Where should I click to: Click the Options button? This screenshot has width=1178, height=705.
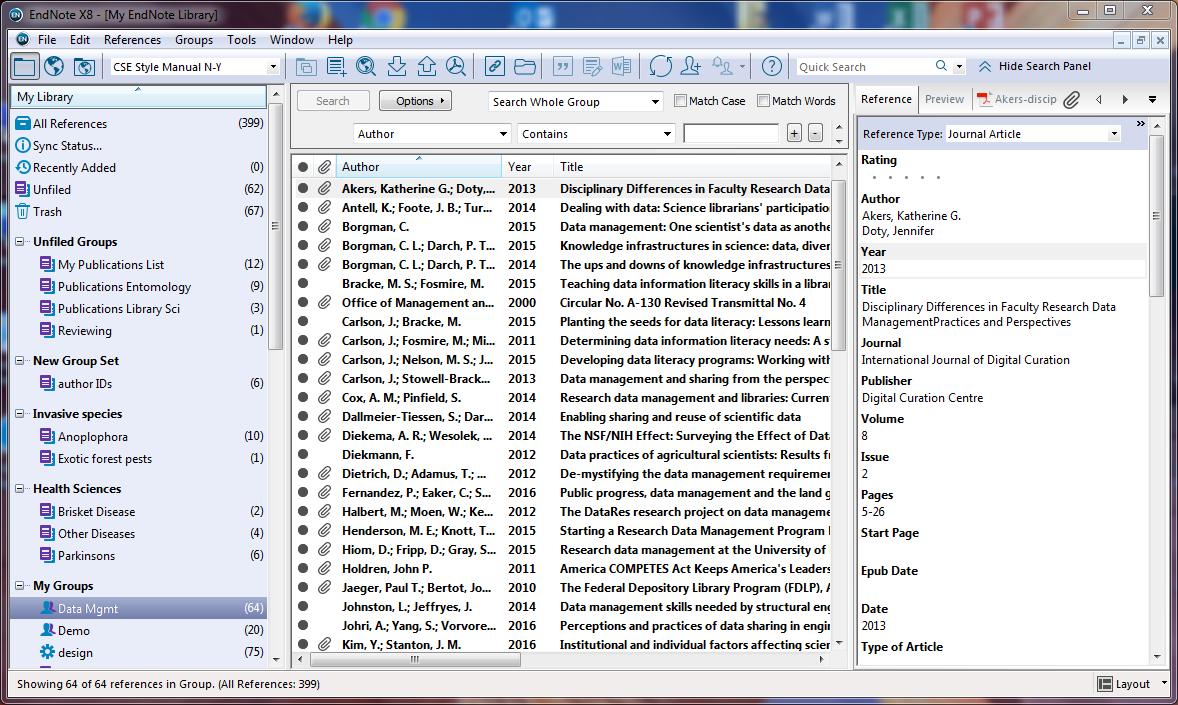tap(415, 101)
